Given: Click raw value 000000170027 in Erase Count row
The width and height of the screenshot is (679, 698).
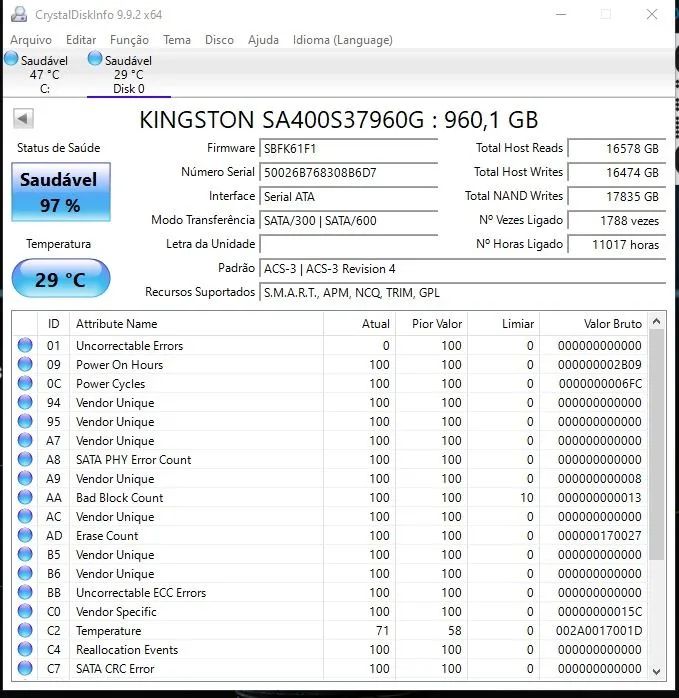Looking at the screenshot, I should click(599, 536).
